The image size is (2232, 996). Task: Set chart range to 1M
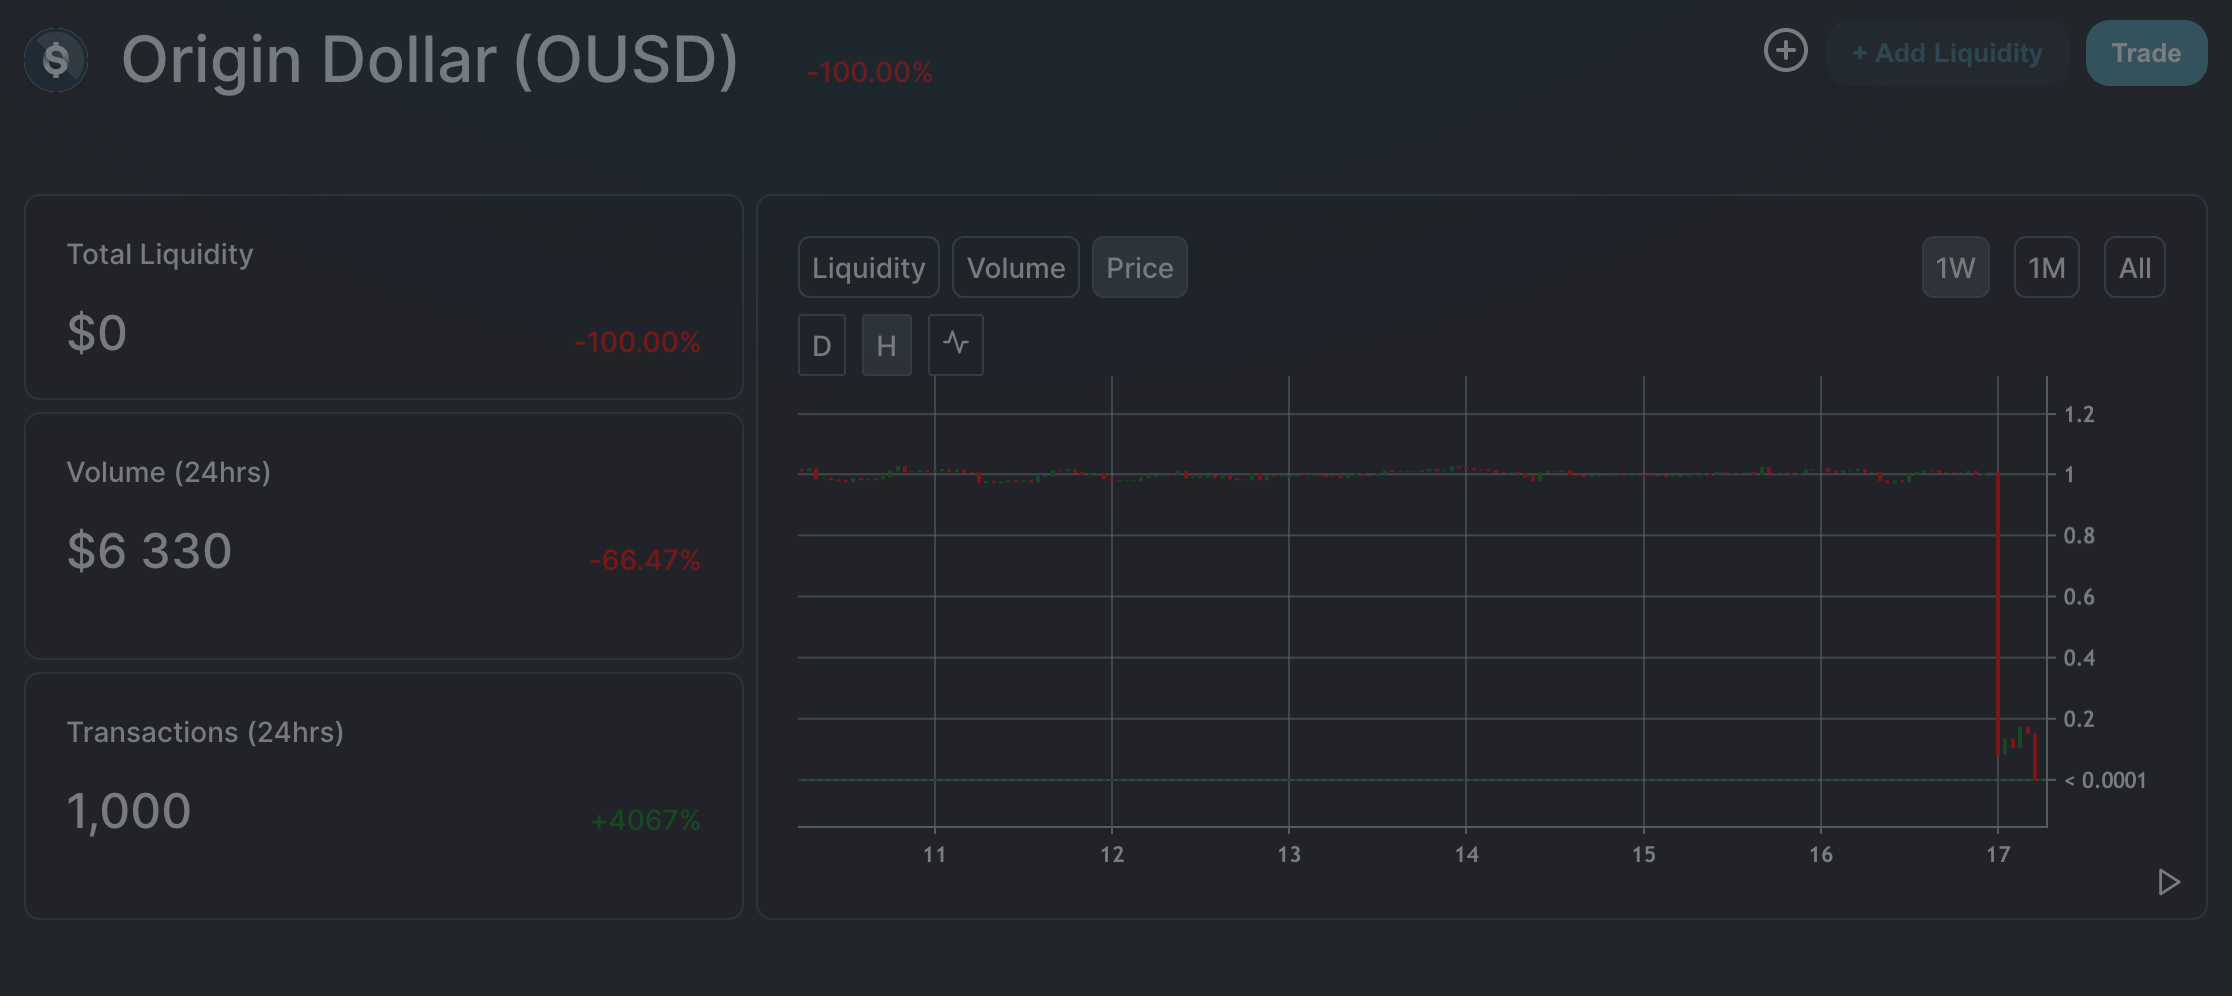[x=2047, y=267]
